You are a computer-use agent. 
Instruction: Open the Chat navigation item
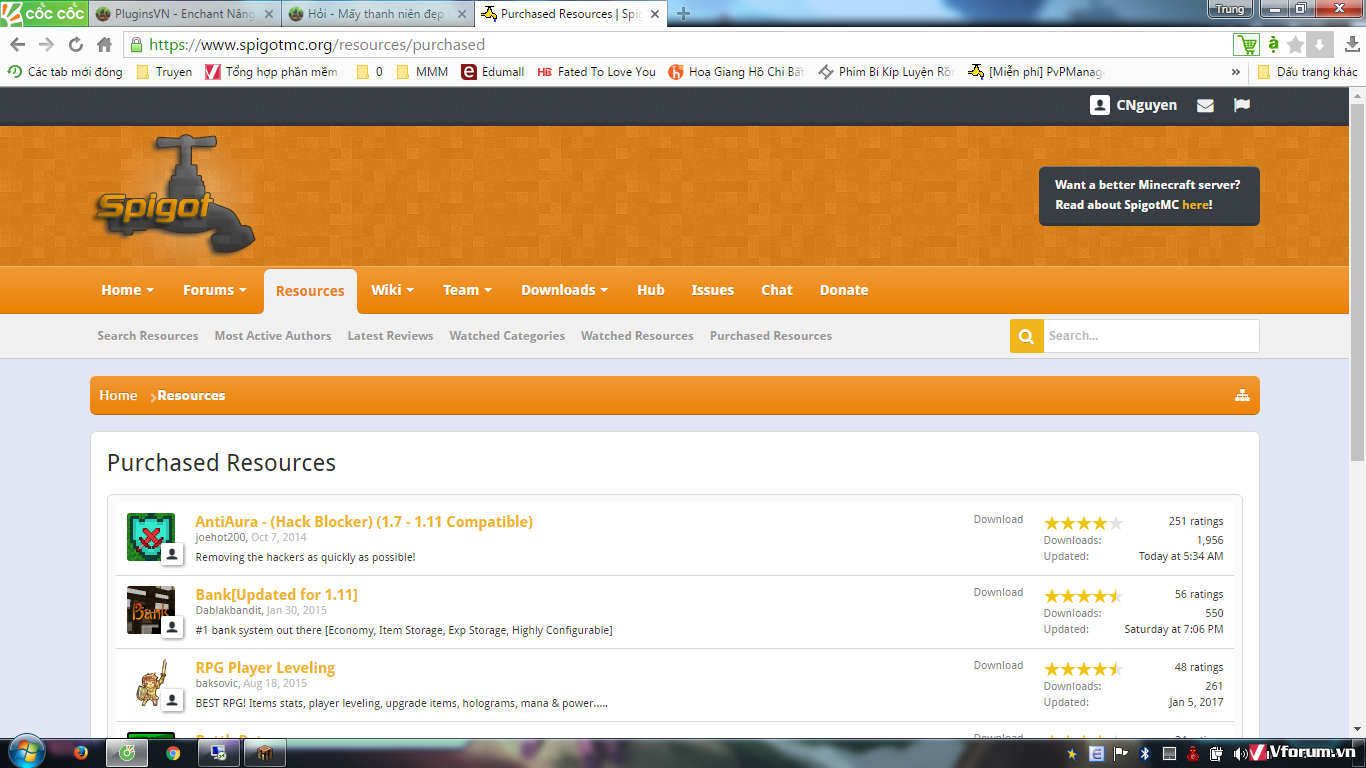tap(777, 290)
